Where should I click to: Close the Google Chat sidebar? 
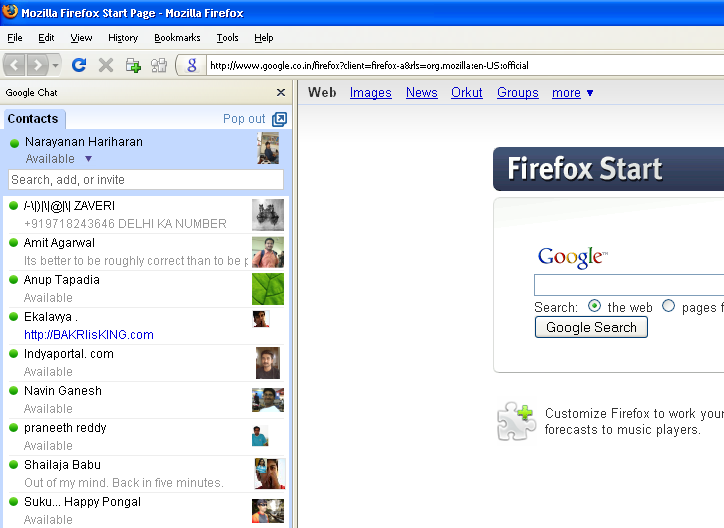[280, 92]
